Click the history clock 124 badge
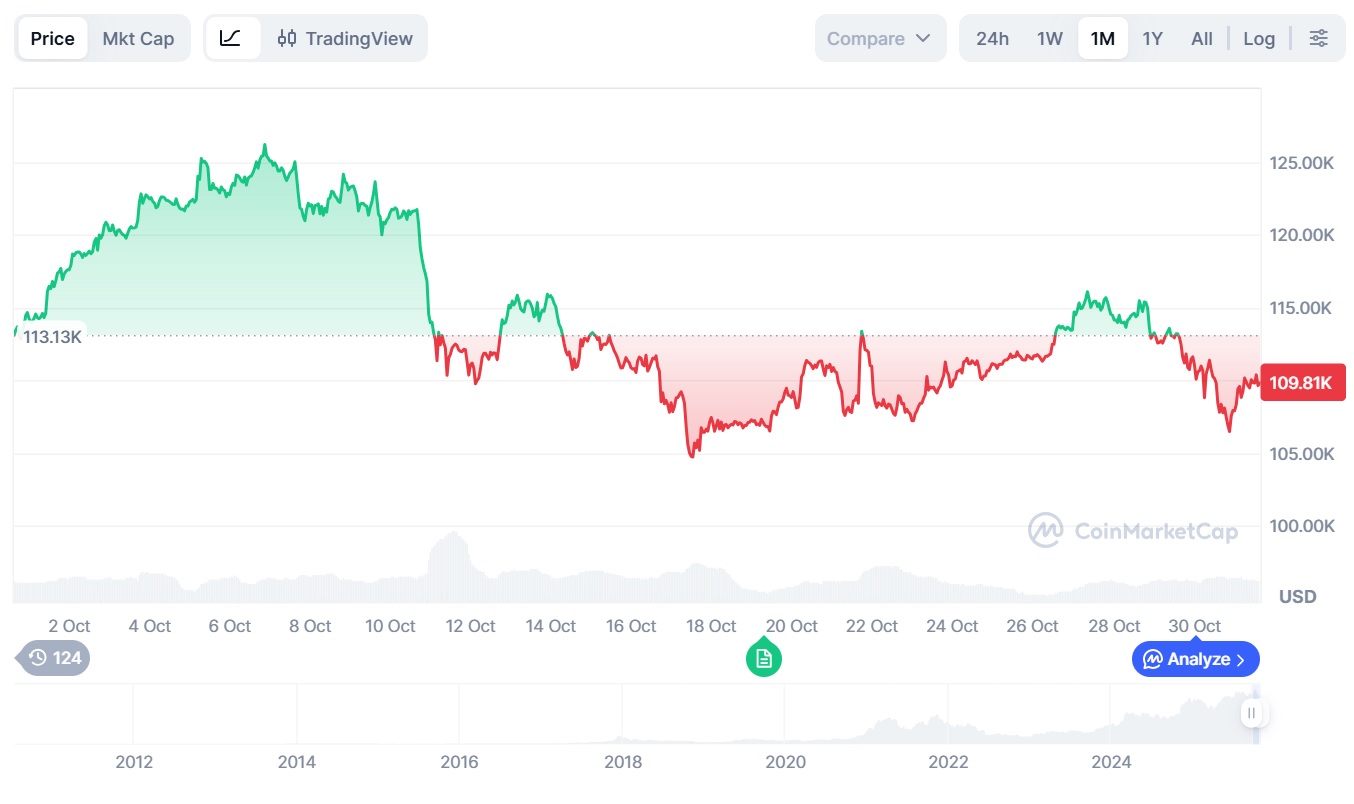This screenshot has height=804, width=1354. pos(55,658)
